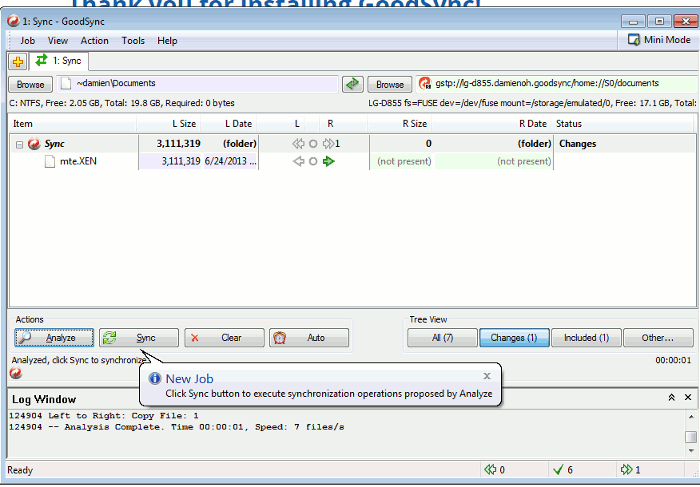This screenshot has height=487, width=700.
Task: Switch to the 1: Sync job tab
Action: click(x=59, y=61)
